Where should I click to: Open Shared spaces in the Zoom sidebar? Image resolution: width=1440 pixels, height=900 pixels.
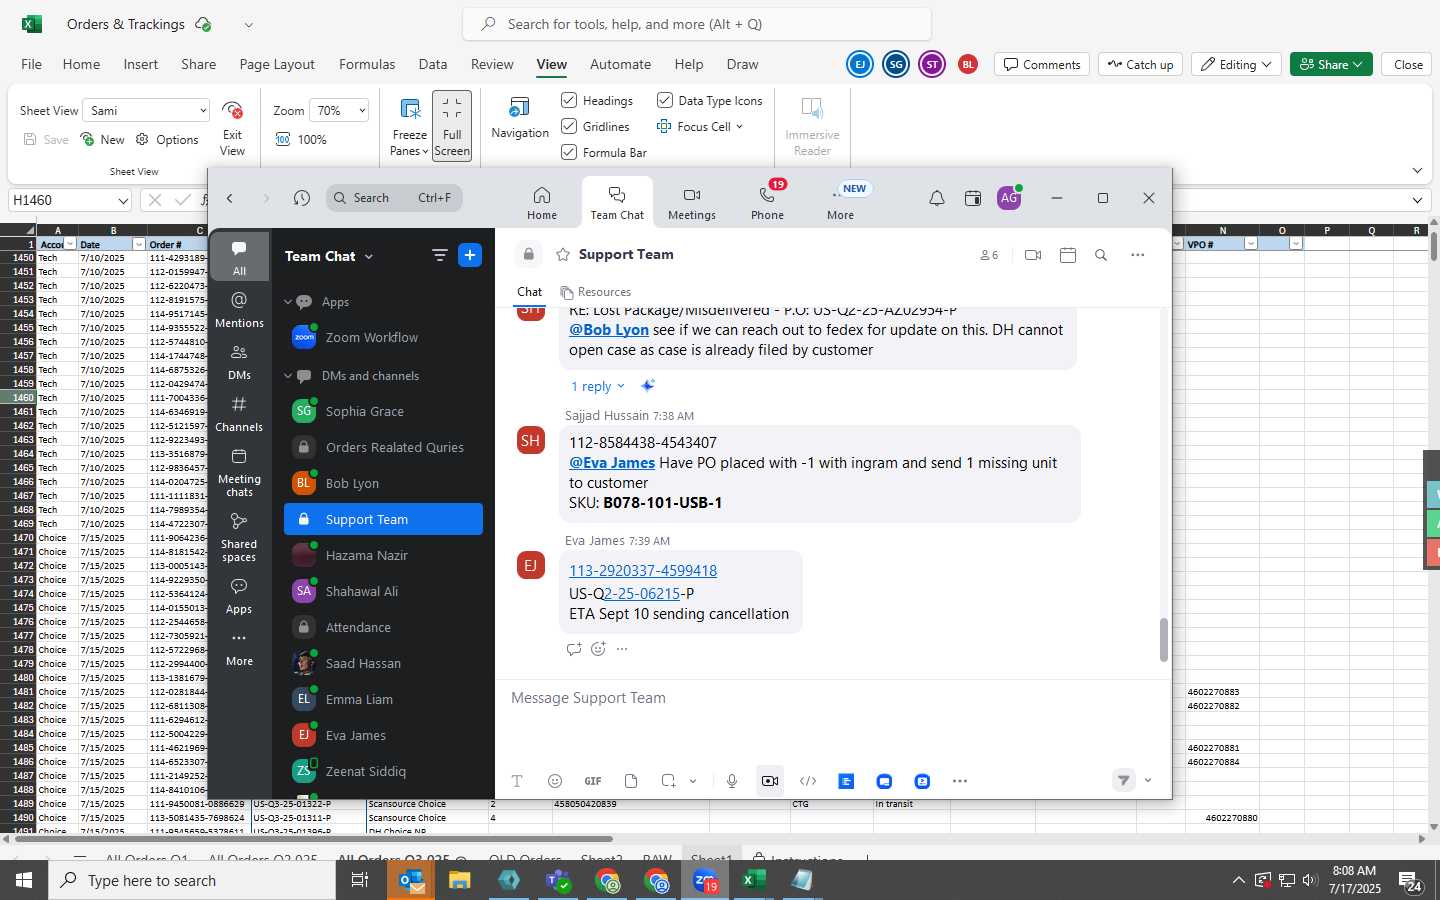click(239, 537)
